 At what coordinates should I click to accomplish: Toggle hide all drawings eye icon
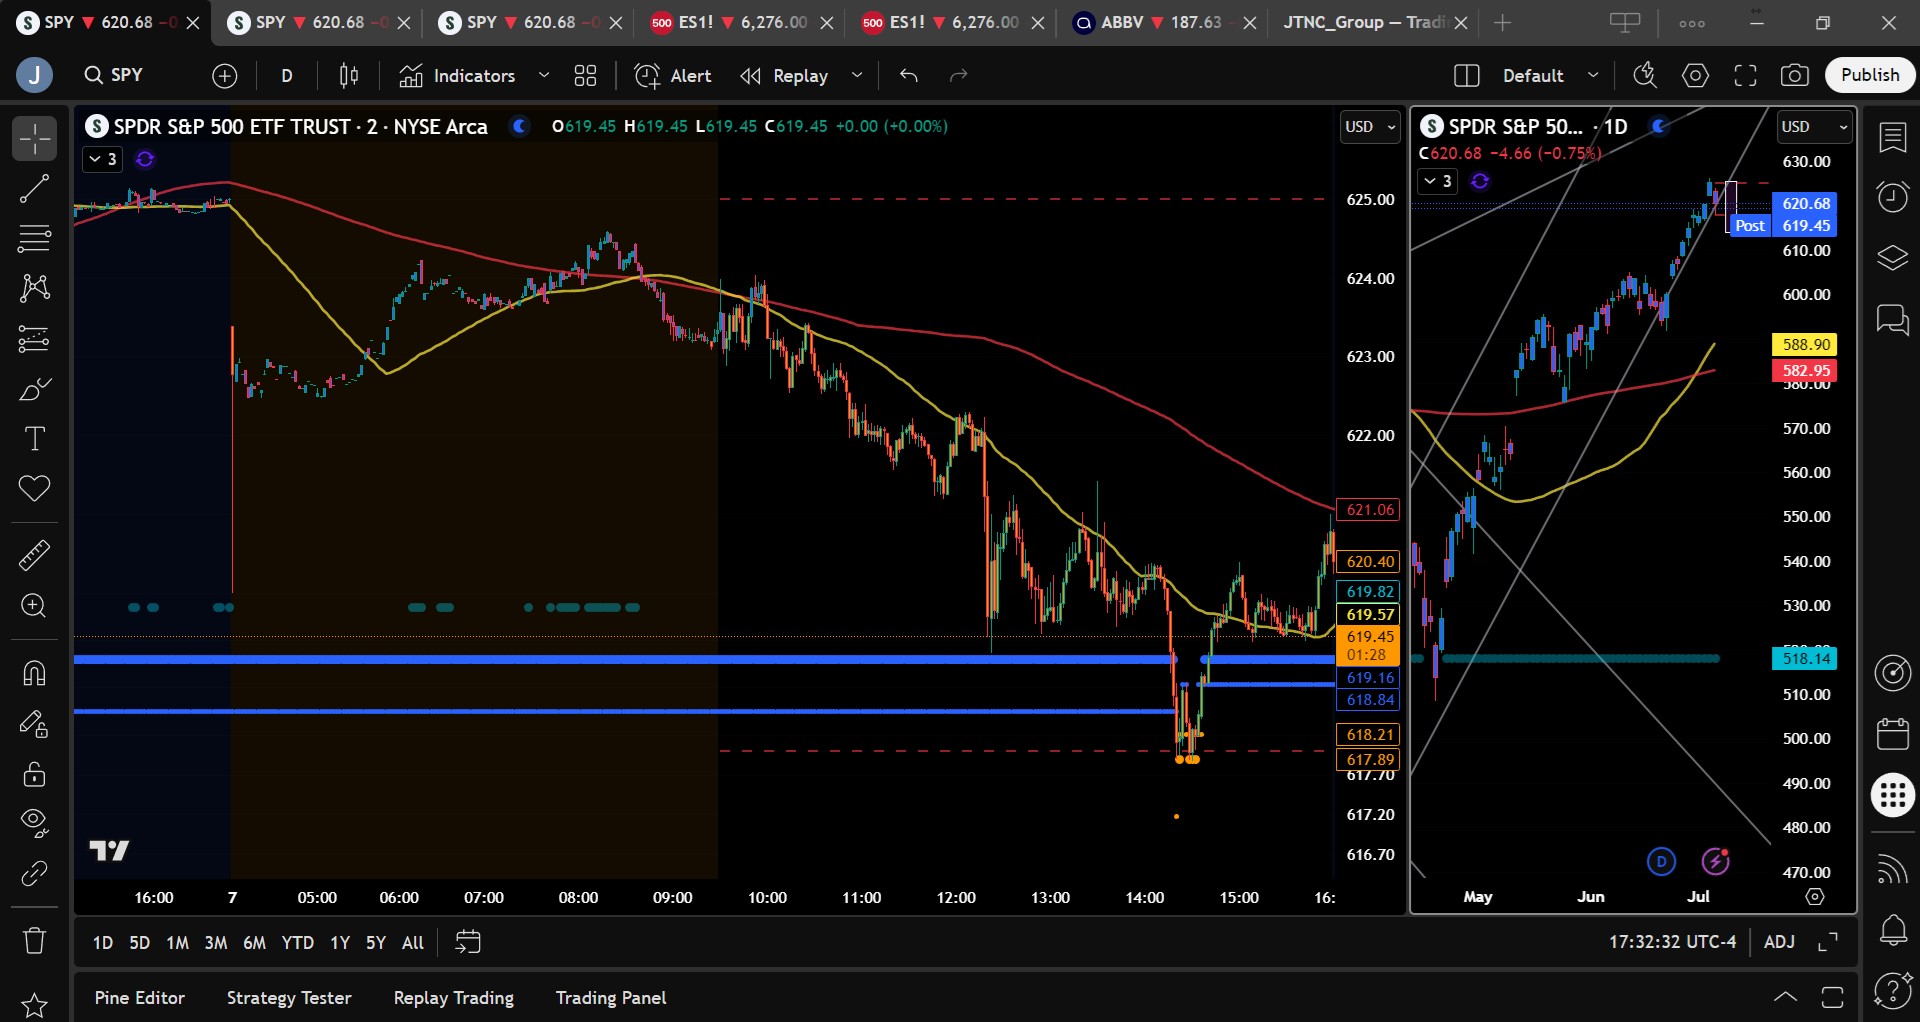[x=34, y=823]
